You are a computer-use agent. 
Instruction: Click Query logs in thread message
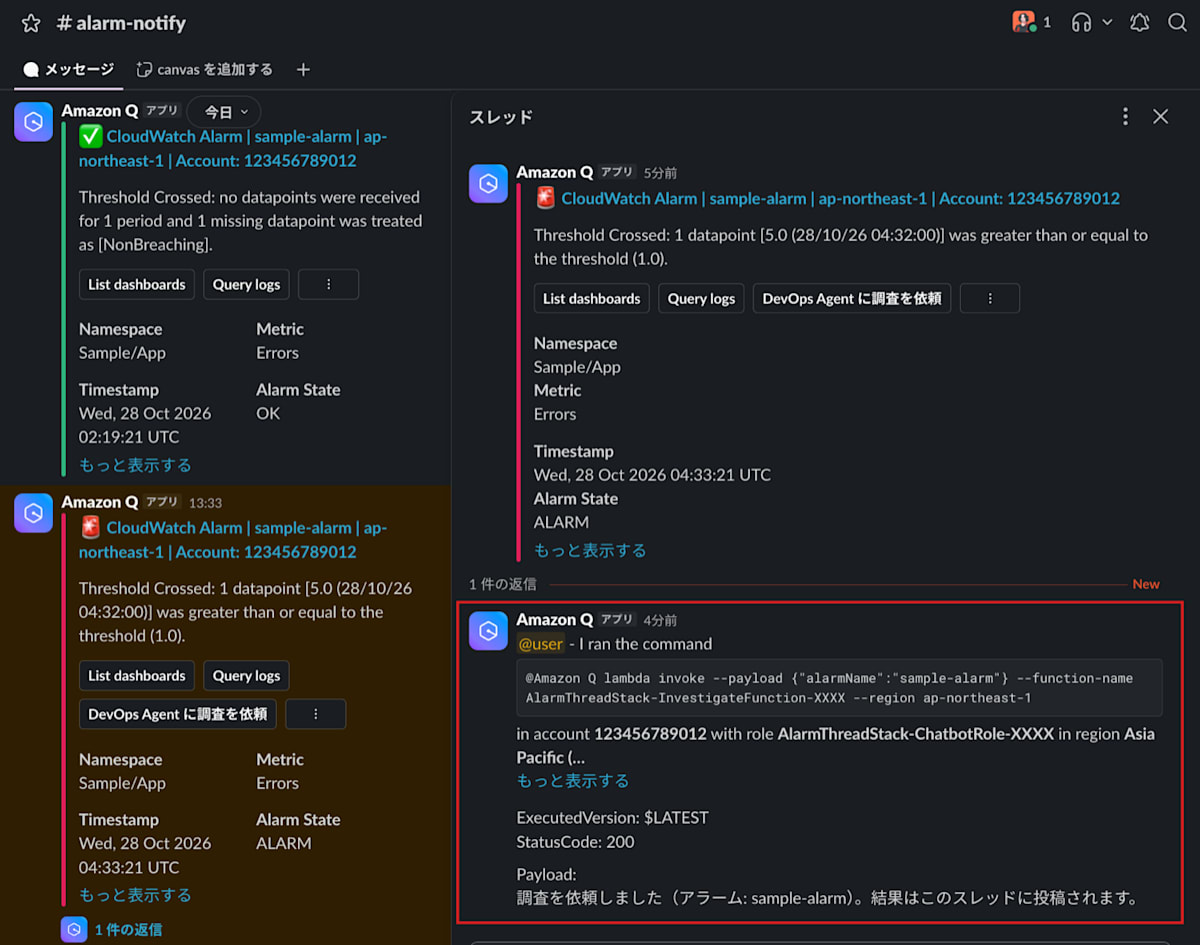click(701, 298)
